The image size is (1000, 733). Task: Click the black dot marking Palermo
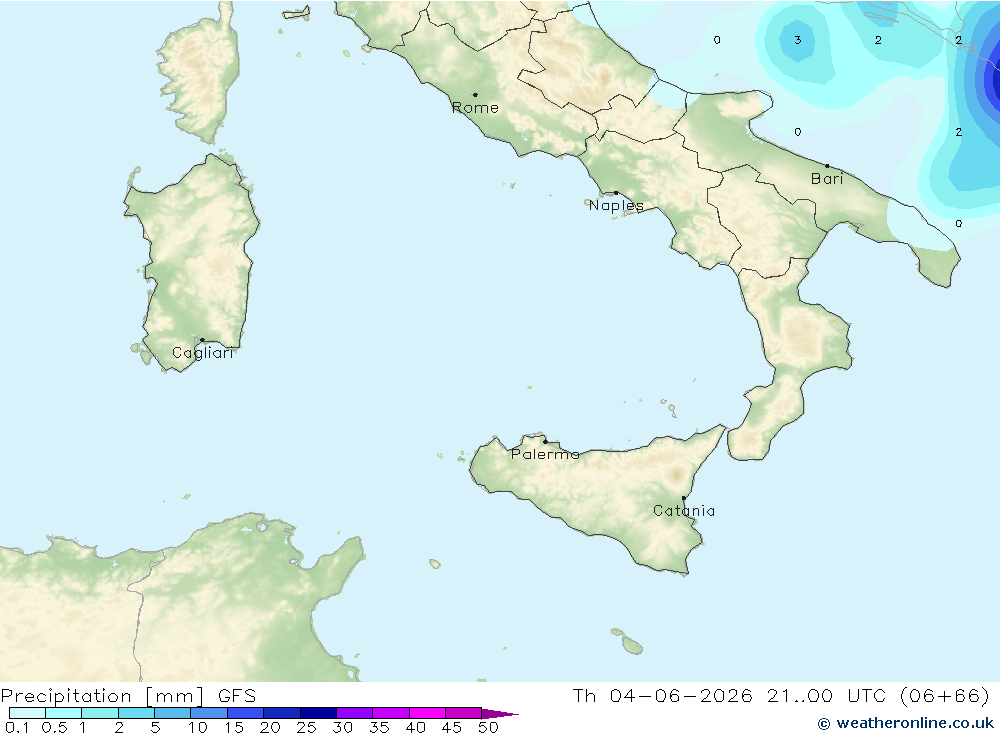coord(545,441)
